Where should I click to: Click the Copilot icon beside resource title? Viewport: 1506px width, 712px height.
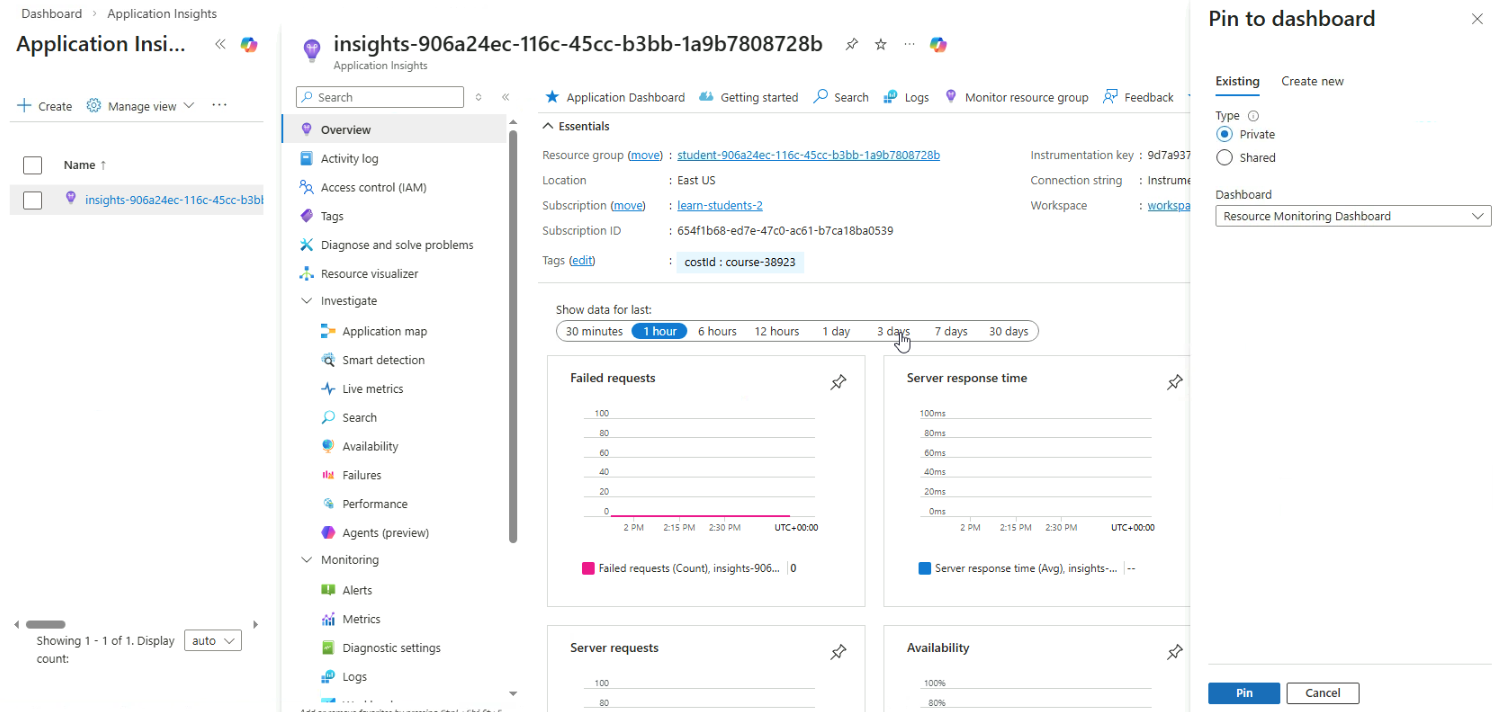coord(938,45)
